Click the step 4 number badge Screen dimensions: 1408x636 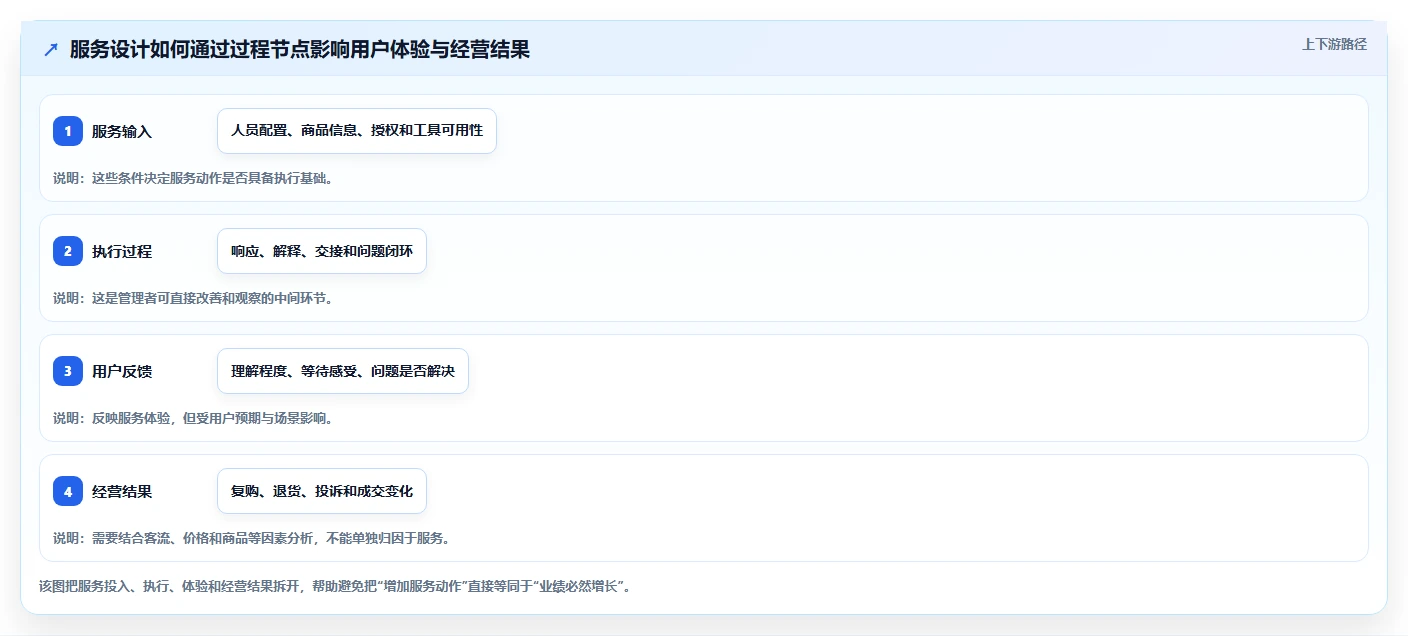pyautogui.click(x=68, y=491)
